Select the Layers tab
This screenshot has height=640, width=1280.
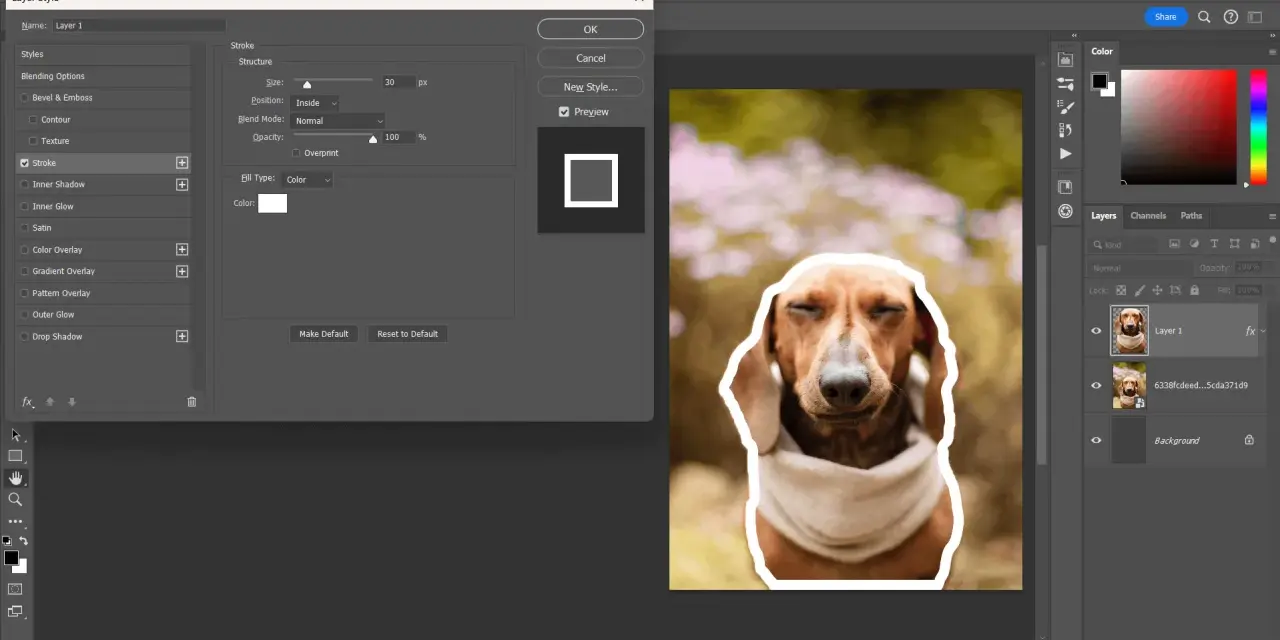point(1103,216)
